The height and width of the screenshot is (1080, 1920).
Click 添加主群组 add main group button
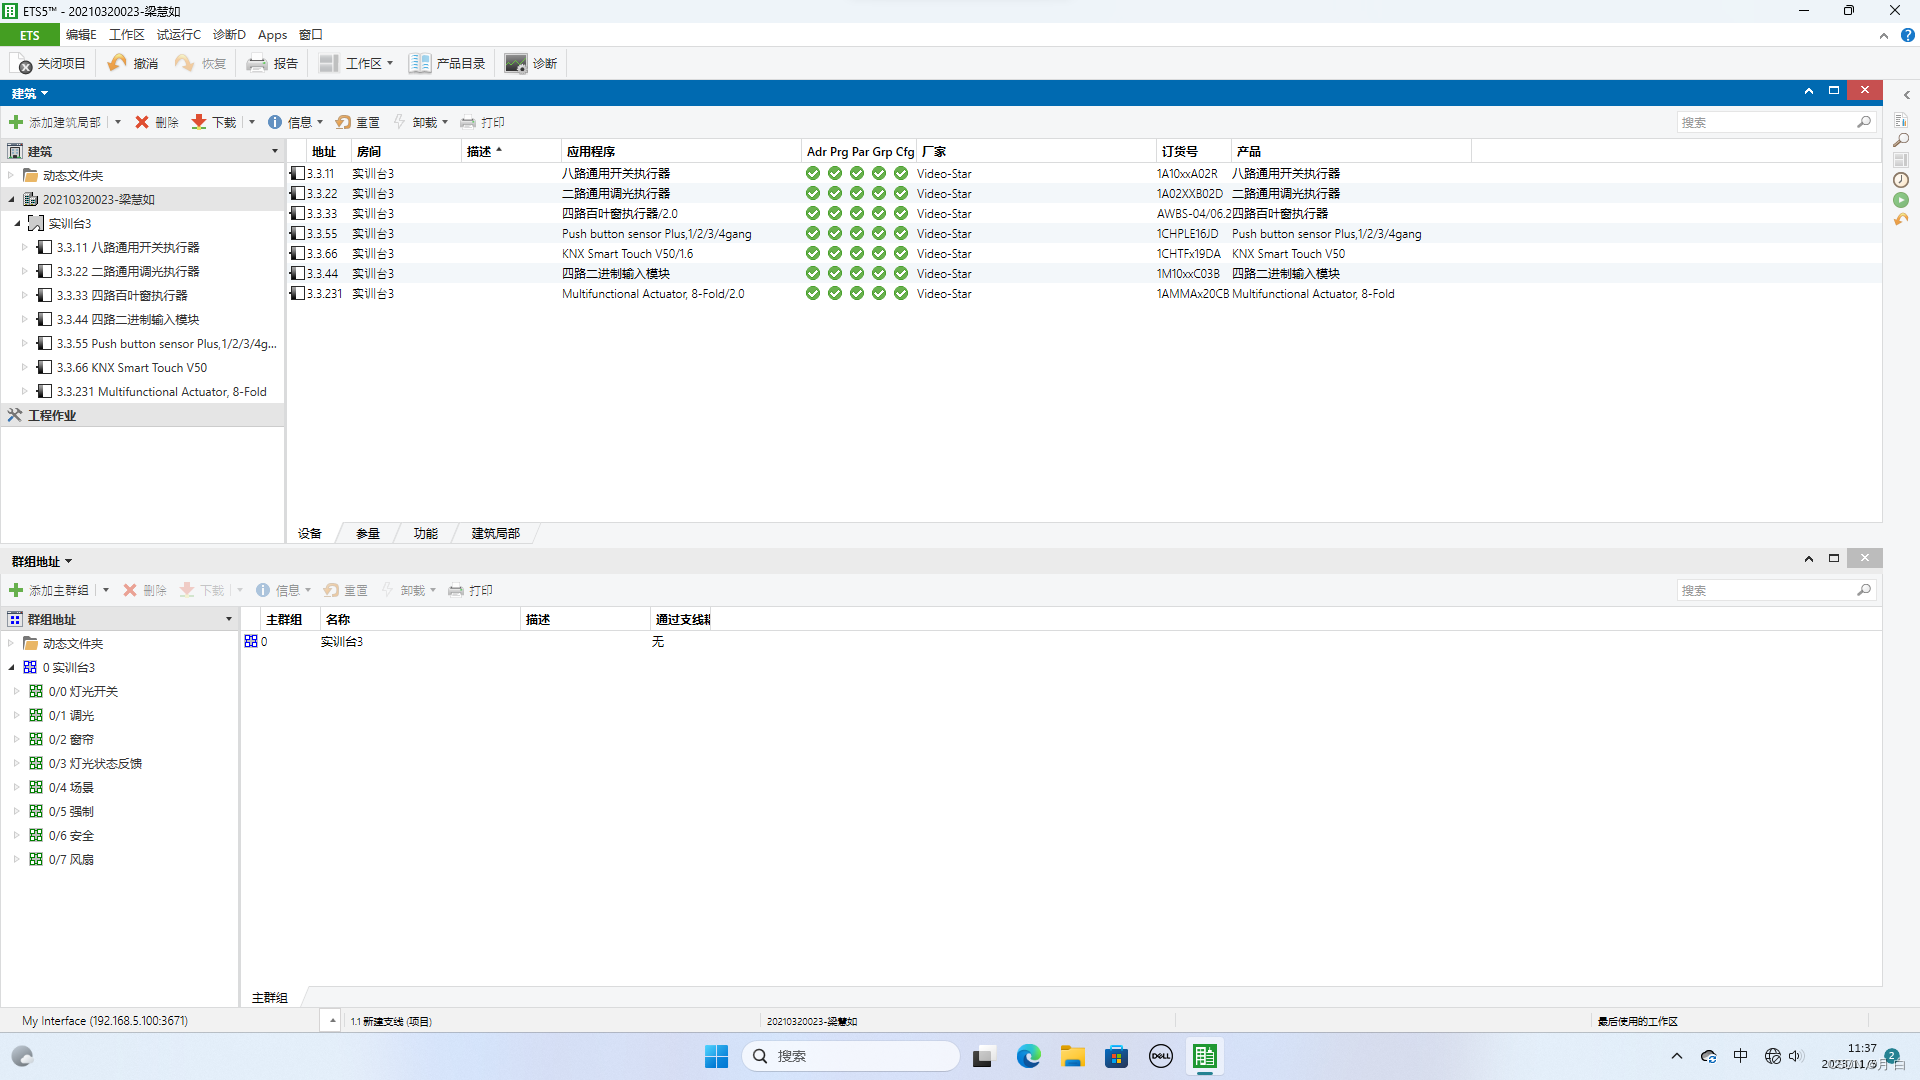click(x=49, y=590)
